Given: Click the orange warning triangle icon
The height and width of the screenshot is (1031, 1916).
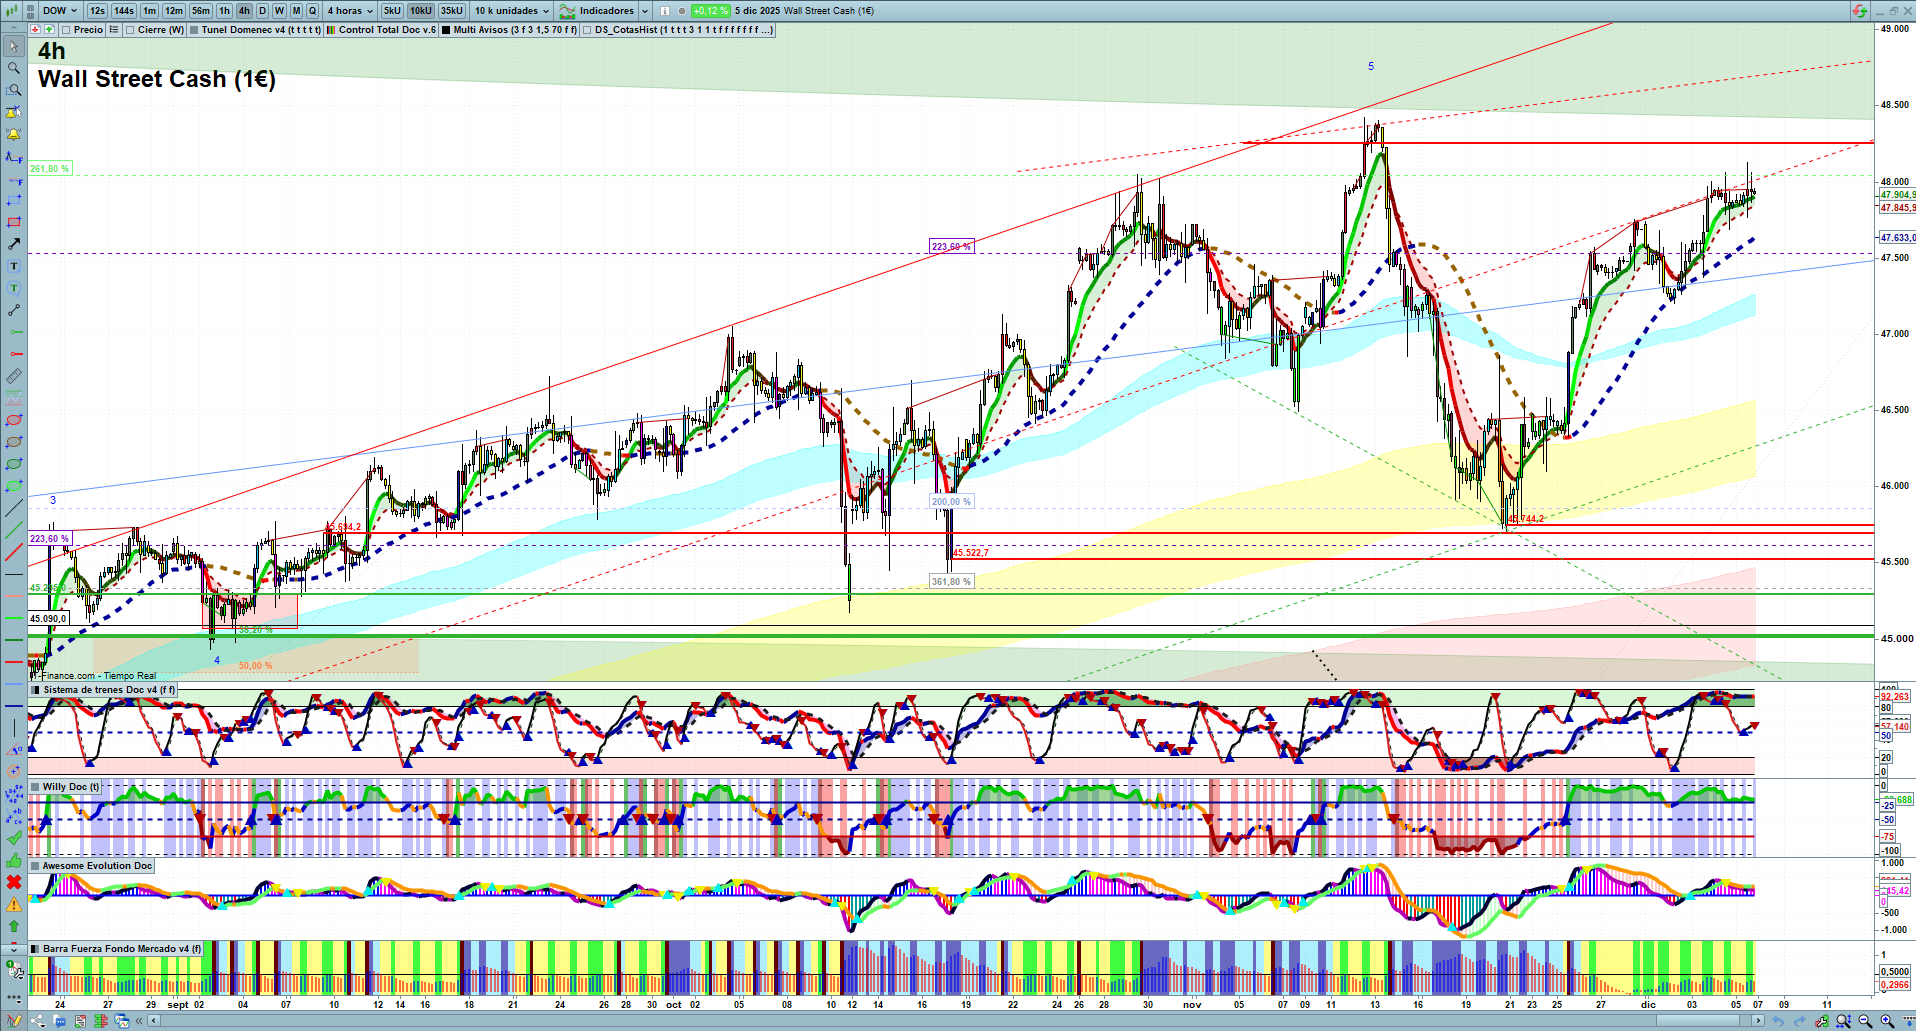Looking at the screenshot, I should click(14, 904).
